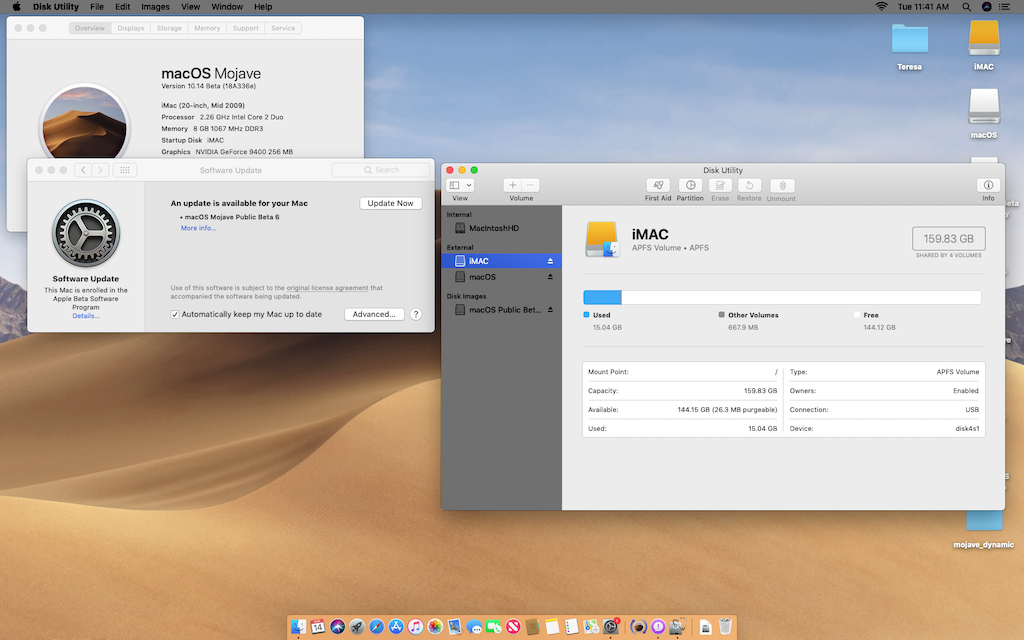This screenshot has width=1024, height=640.
Task: Show all preferences using the grid icon
Action: tap(125, 170)
